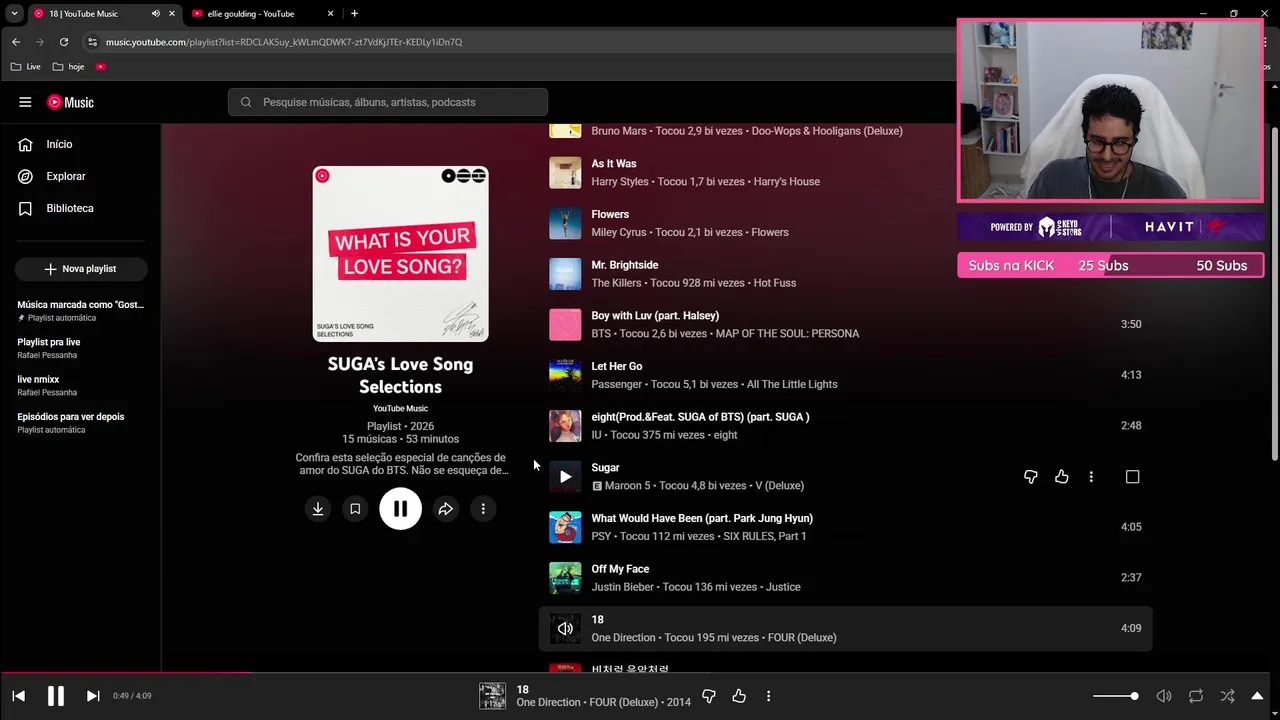
Task: Check the Sugar track select box
Action: (x=1132, y=477)
